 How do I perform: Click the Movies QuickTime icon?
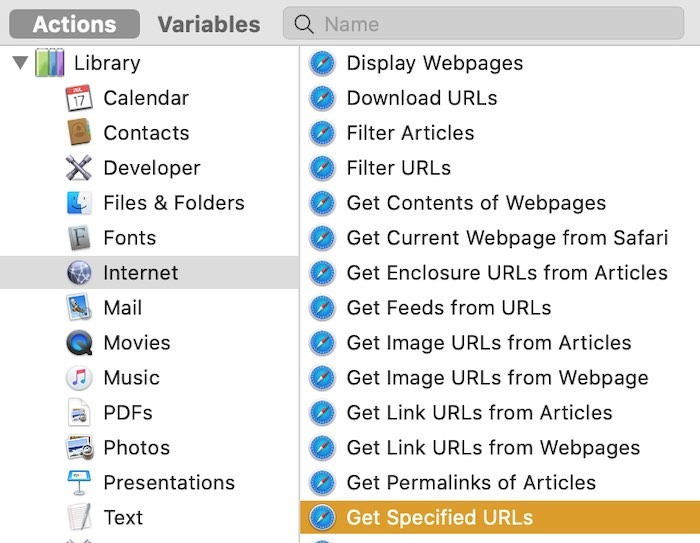click(79, 343)
